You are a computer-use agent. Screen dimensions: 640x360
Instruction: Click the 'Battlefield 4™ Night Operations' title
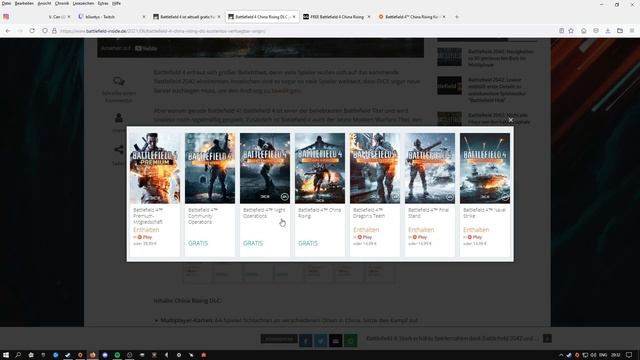[x=264, y=213]
